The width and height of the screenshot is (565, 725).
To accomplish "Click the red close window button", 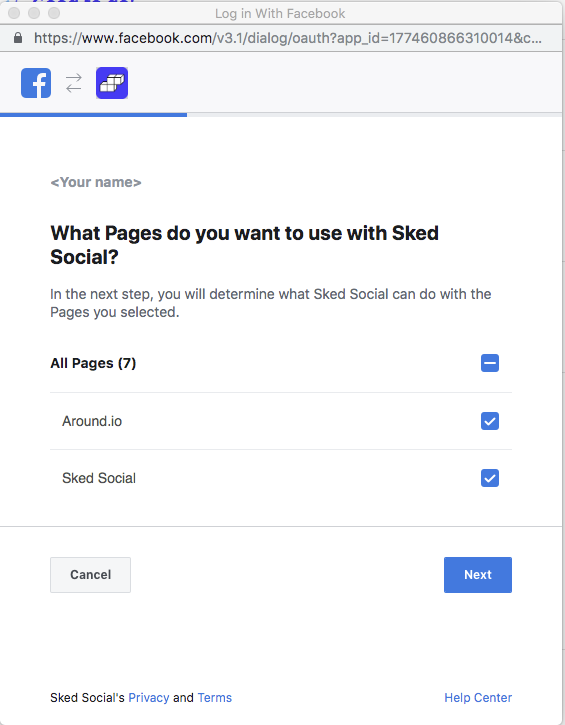I will point(14,13).
